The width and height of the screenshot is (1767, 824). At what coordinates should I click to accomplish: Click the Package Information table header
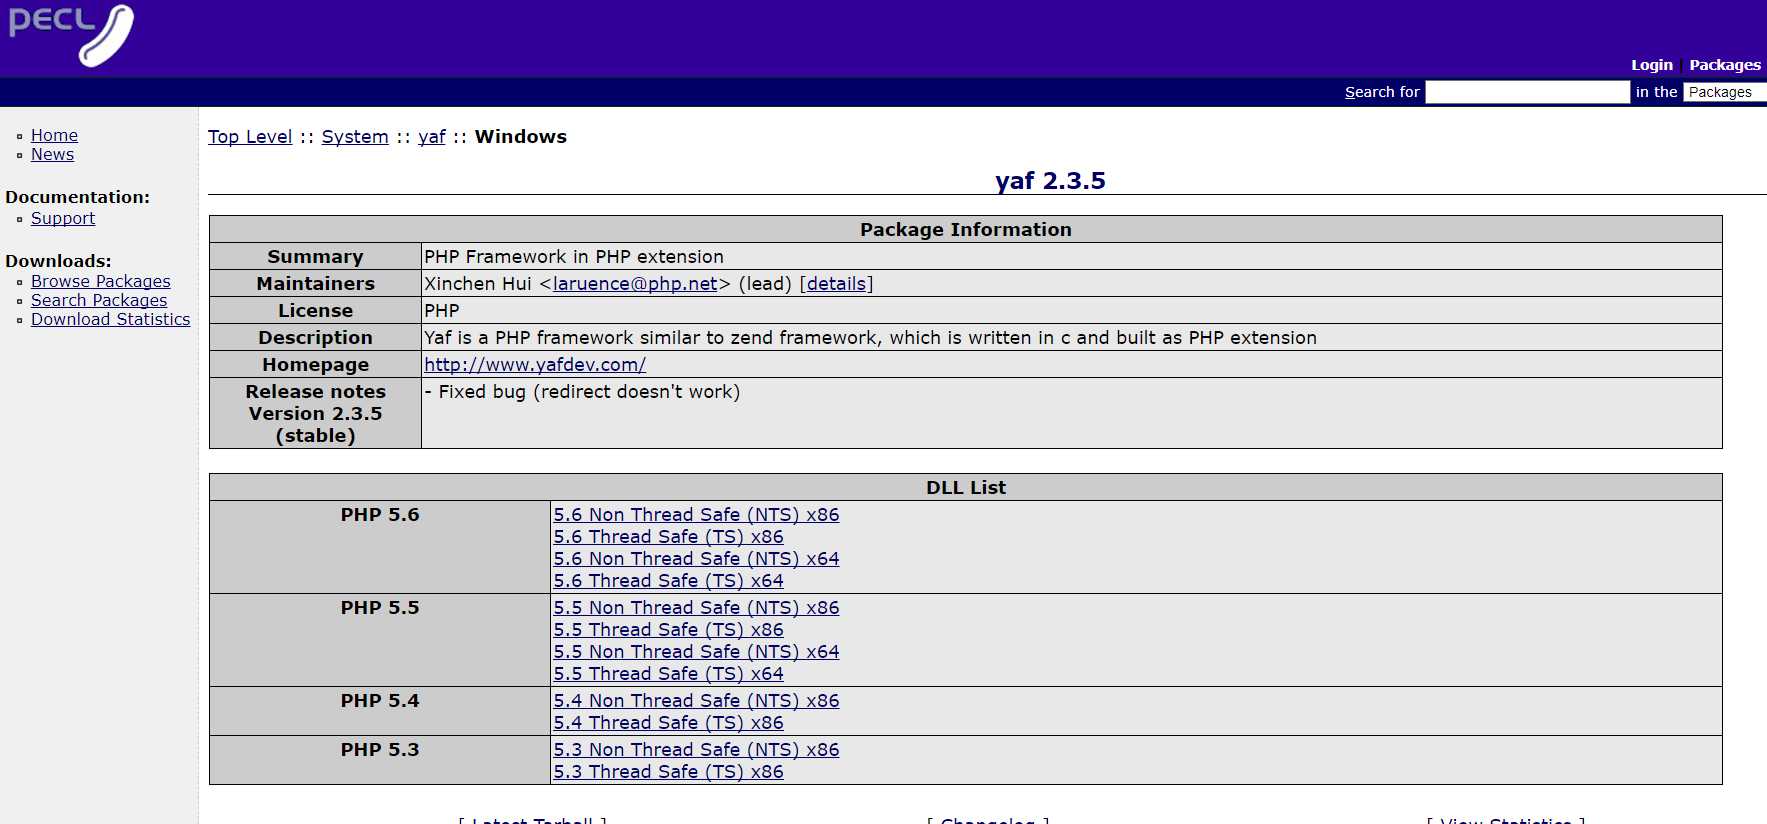click(966, 230)
